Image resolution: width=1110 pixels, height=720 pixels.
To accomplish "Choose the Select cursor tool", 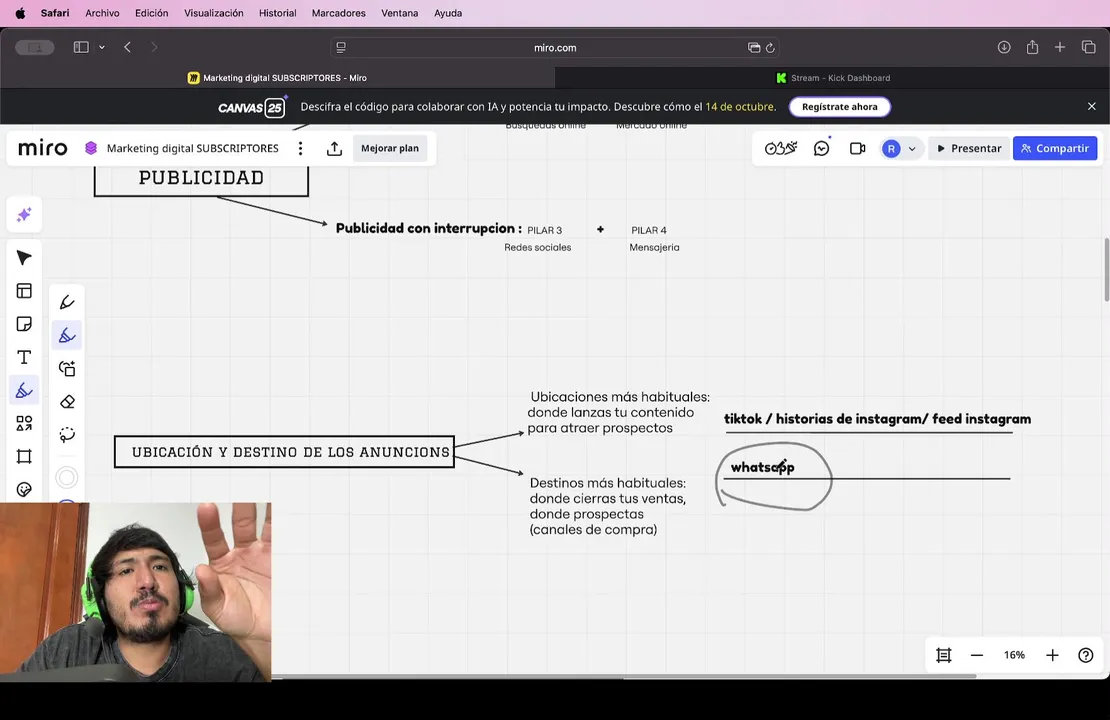I will click(24, 258).
